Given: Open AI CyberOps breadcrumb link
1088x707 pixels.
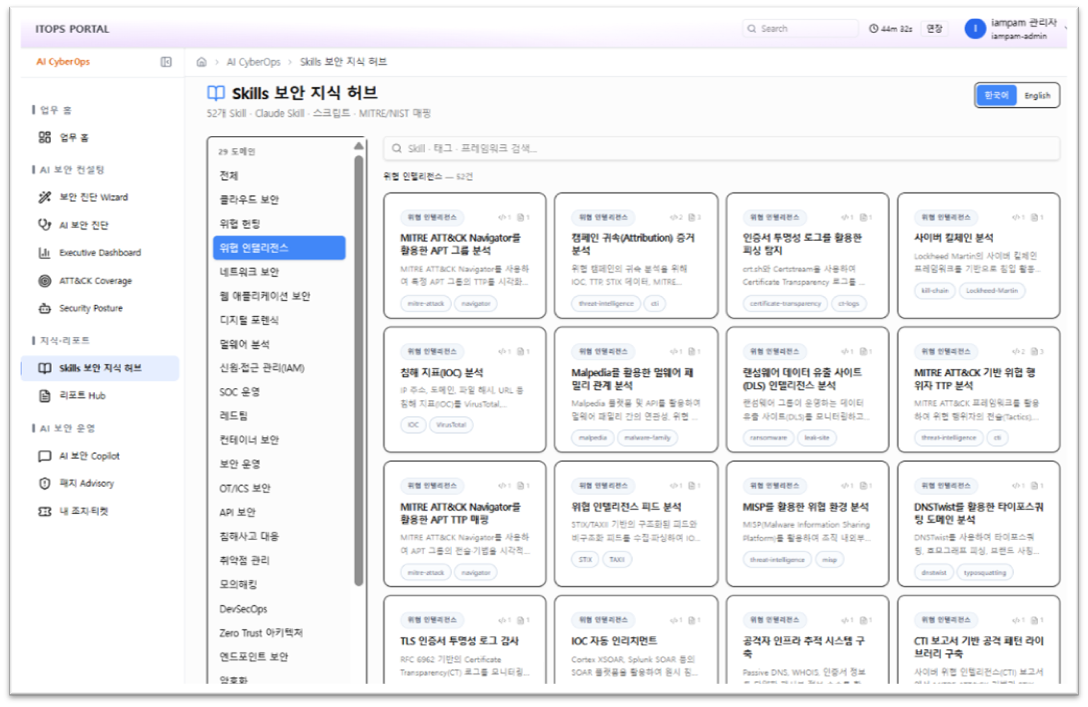Looking at the screenshot, I should [x=253, y=62].
